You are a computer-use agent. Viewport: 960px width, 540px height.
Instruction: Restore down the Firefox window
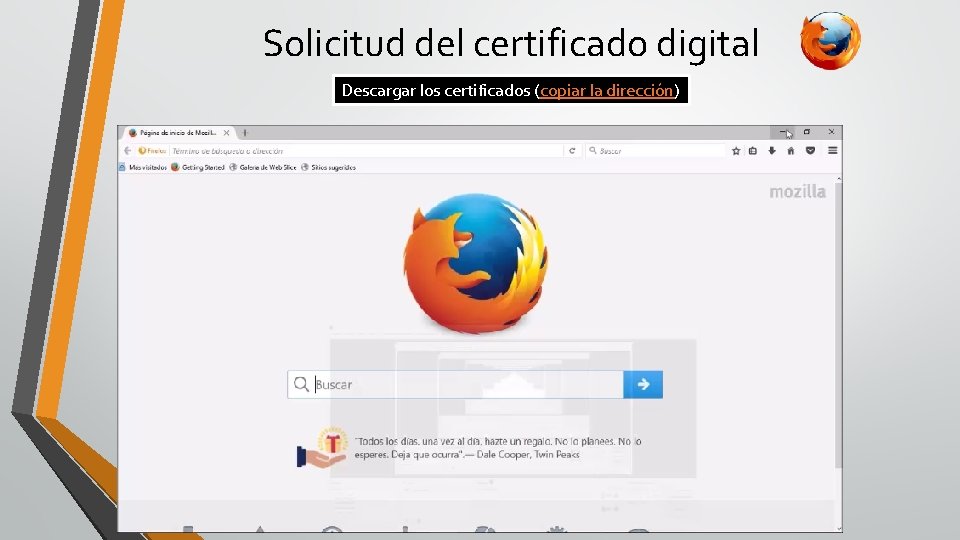[807, 132]
